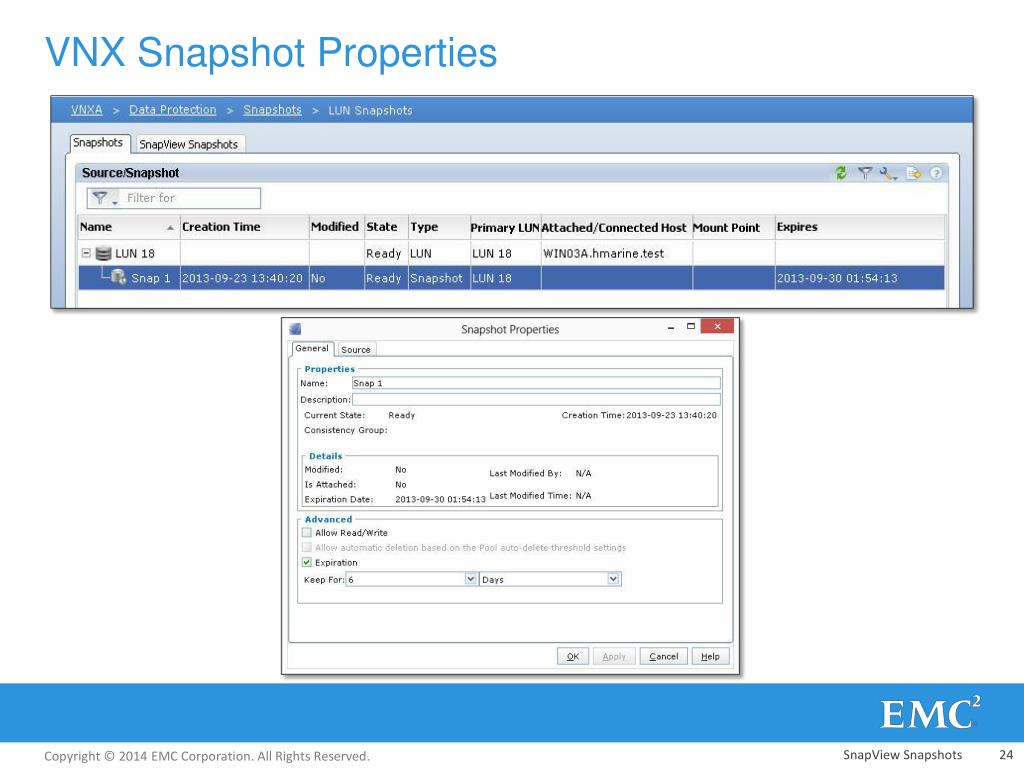
Task: Click the LUN 18 disk icon
Action: (103, 253)
